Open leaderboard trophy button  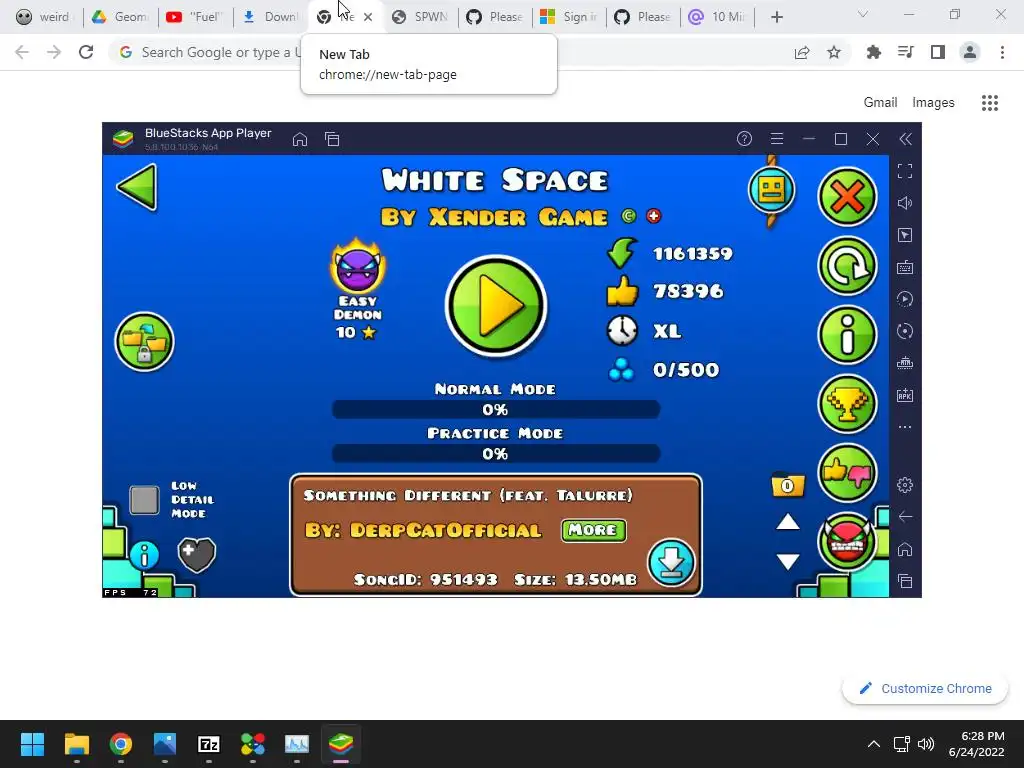(x=847, y=405)
